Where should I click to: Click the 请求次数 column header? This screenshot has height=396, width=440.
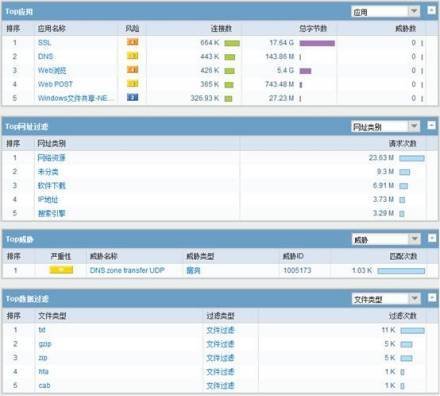click(403, 143)
